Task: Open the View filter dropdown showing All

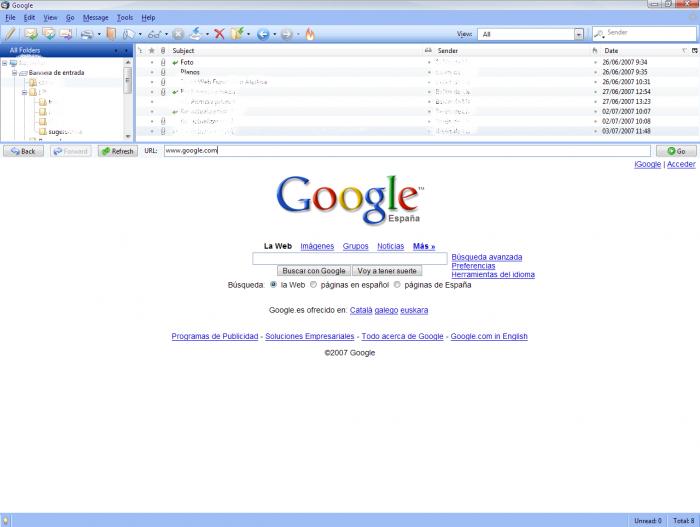Action: point(579,34)
